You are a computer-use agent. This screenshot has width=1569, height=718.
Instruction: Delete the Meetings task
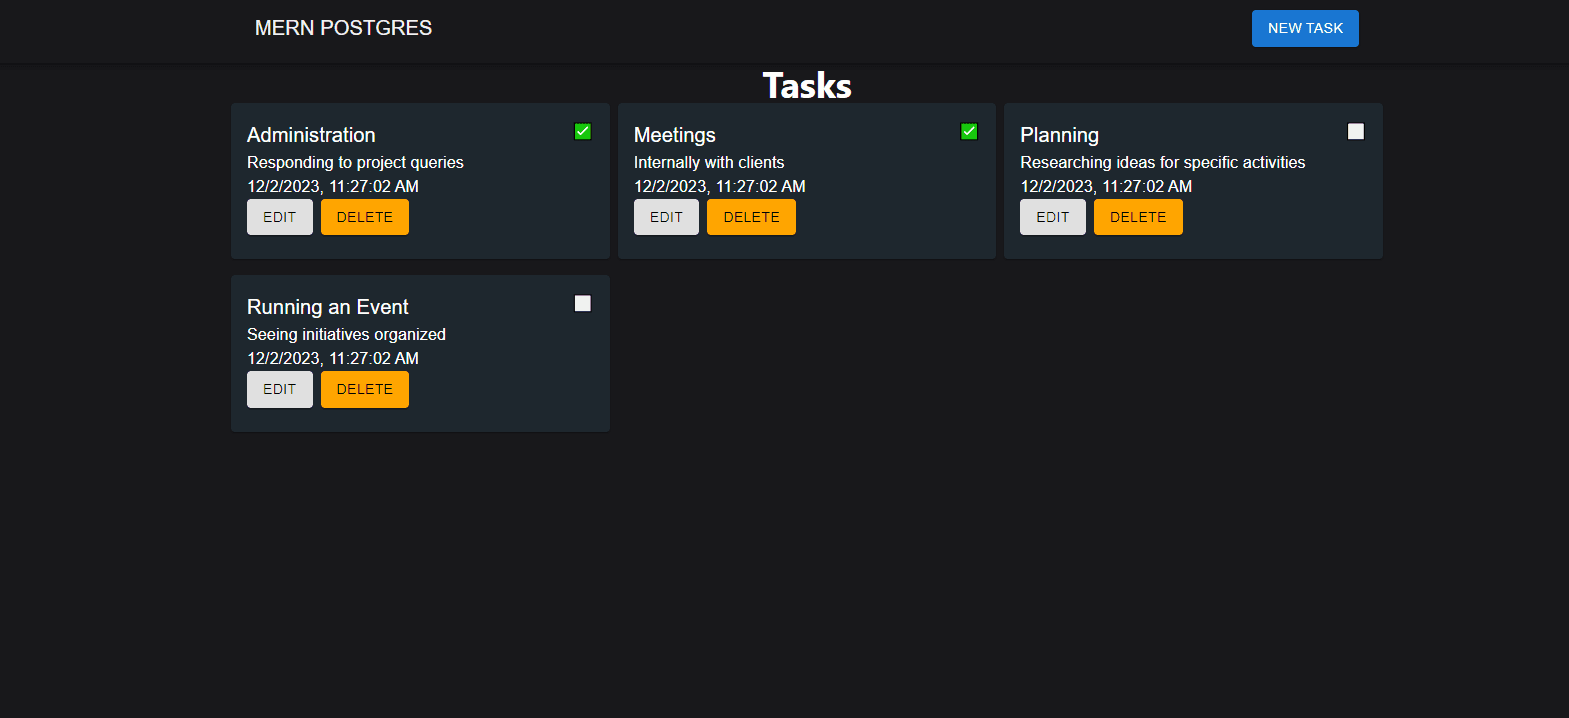tap(751, 217)
